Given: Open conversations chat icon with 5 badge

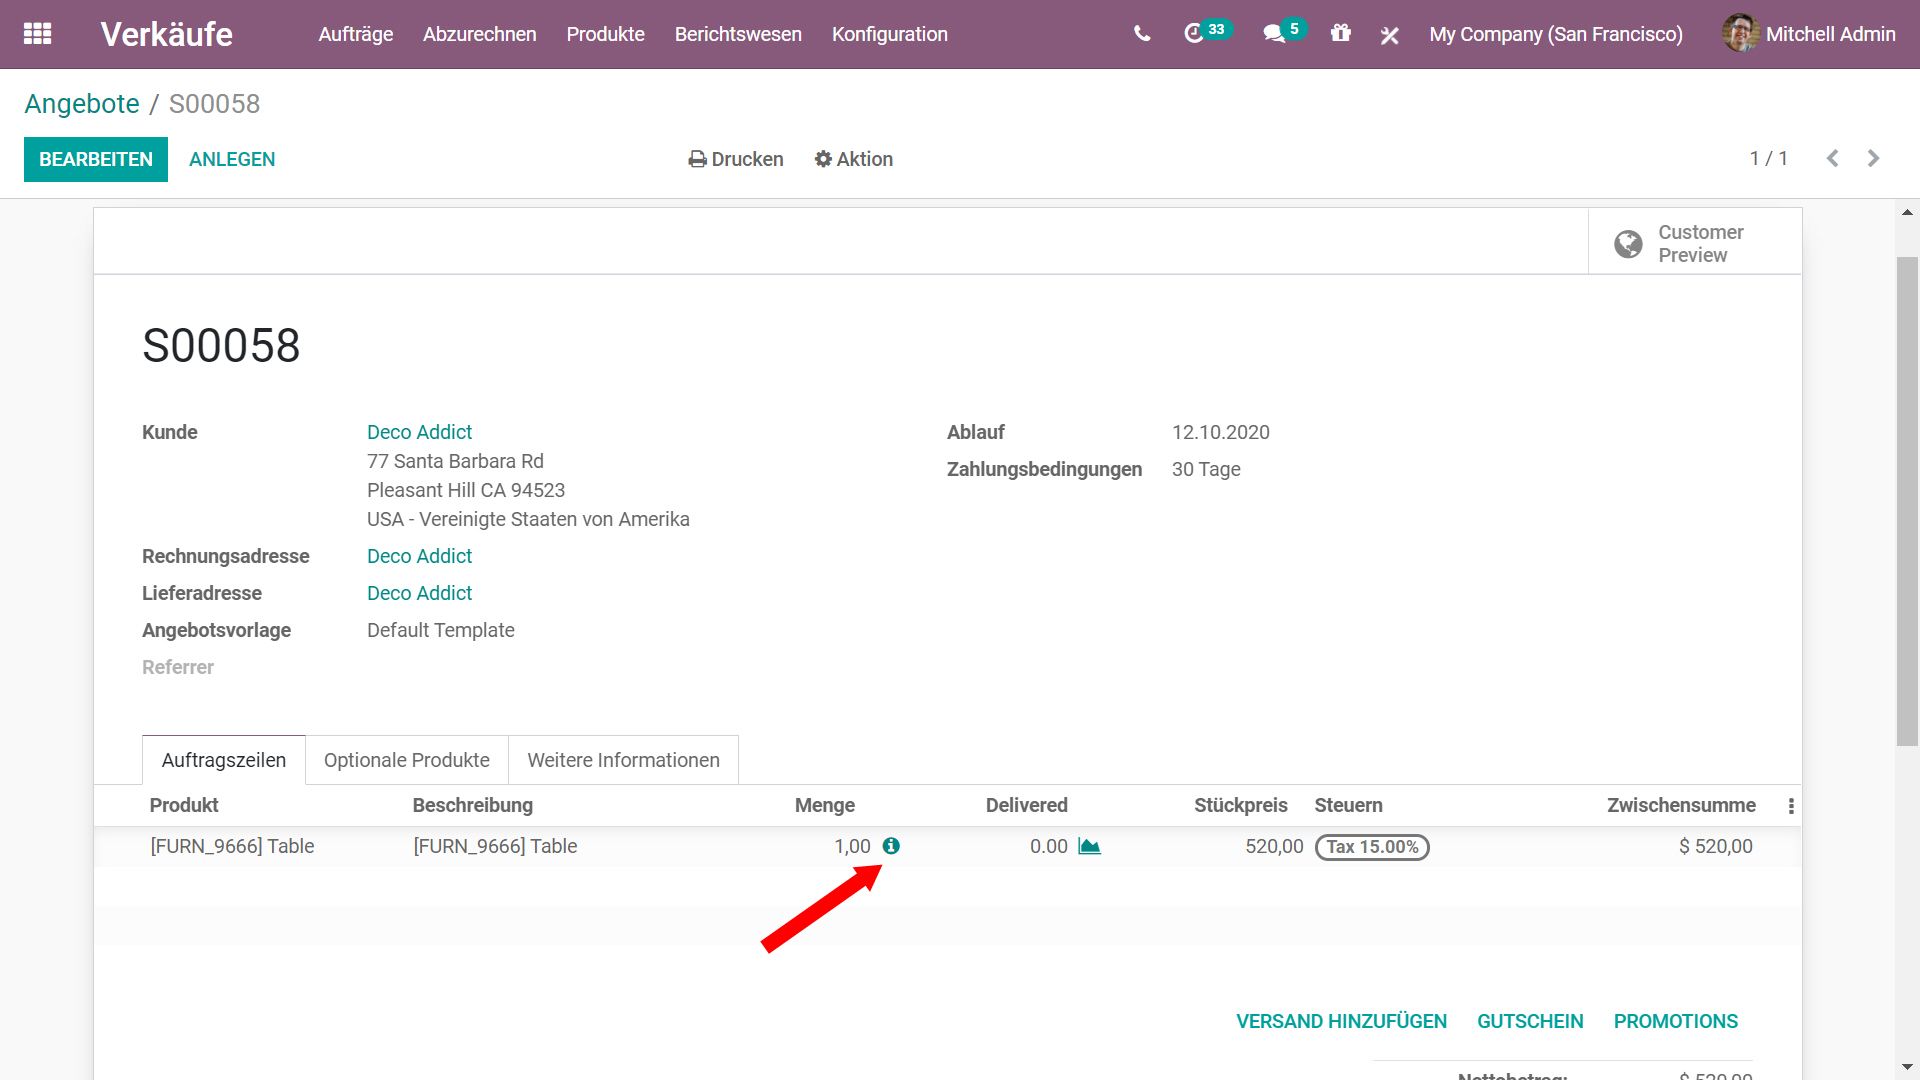Looking at the screenshot, I should [x=1273, y=34].
